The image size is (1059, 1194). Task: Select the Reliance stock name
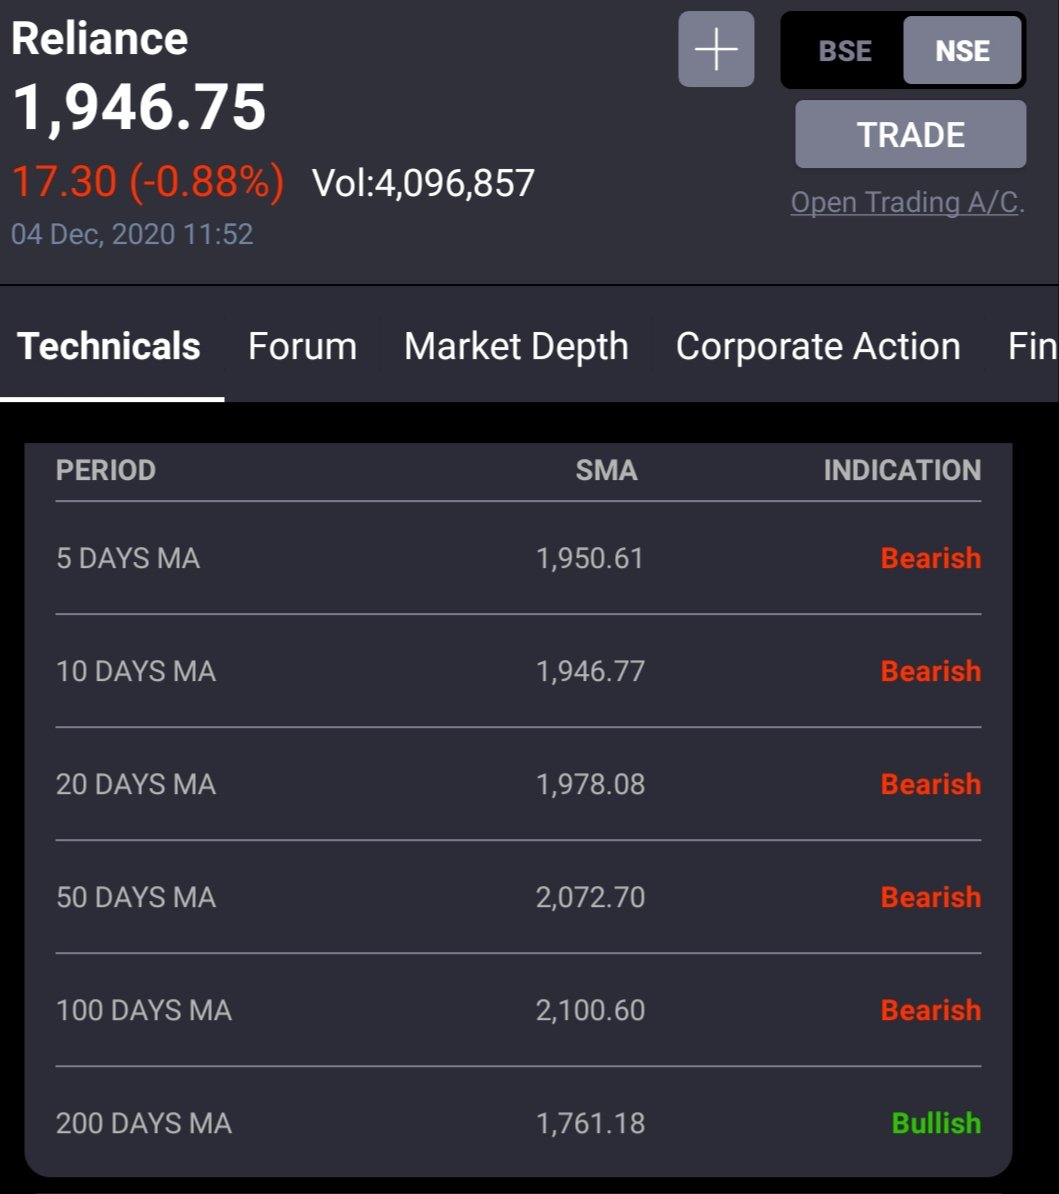tap(100, 39)
